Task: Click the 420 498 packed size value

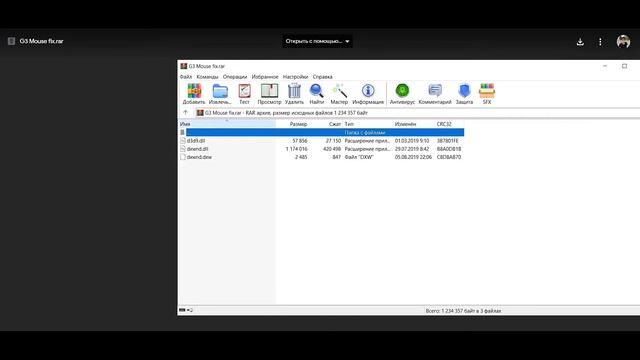Action: coord(332,149)
